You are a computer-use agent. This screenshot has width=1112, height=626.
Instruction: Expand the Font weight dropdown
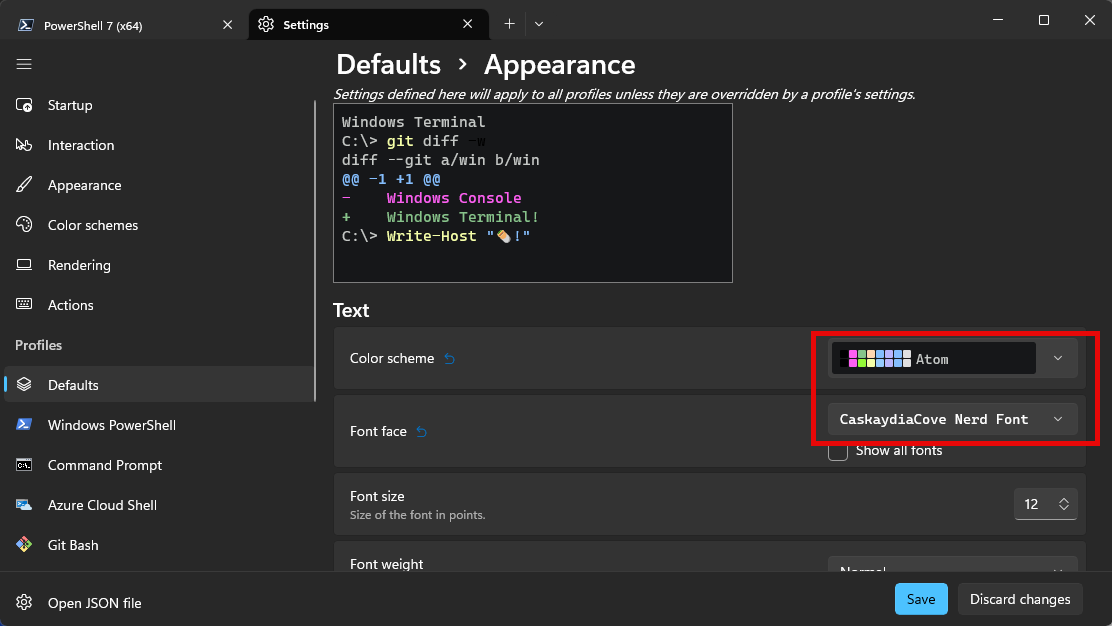[952, 565]
